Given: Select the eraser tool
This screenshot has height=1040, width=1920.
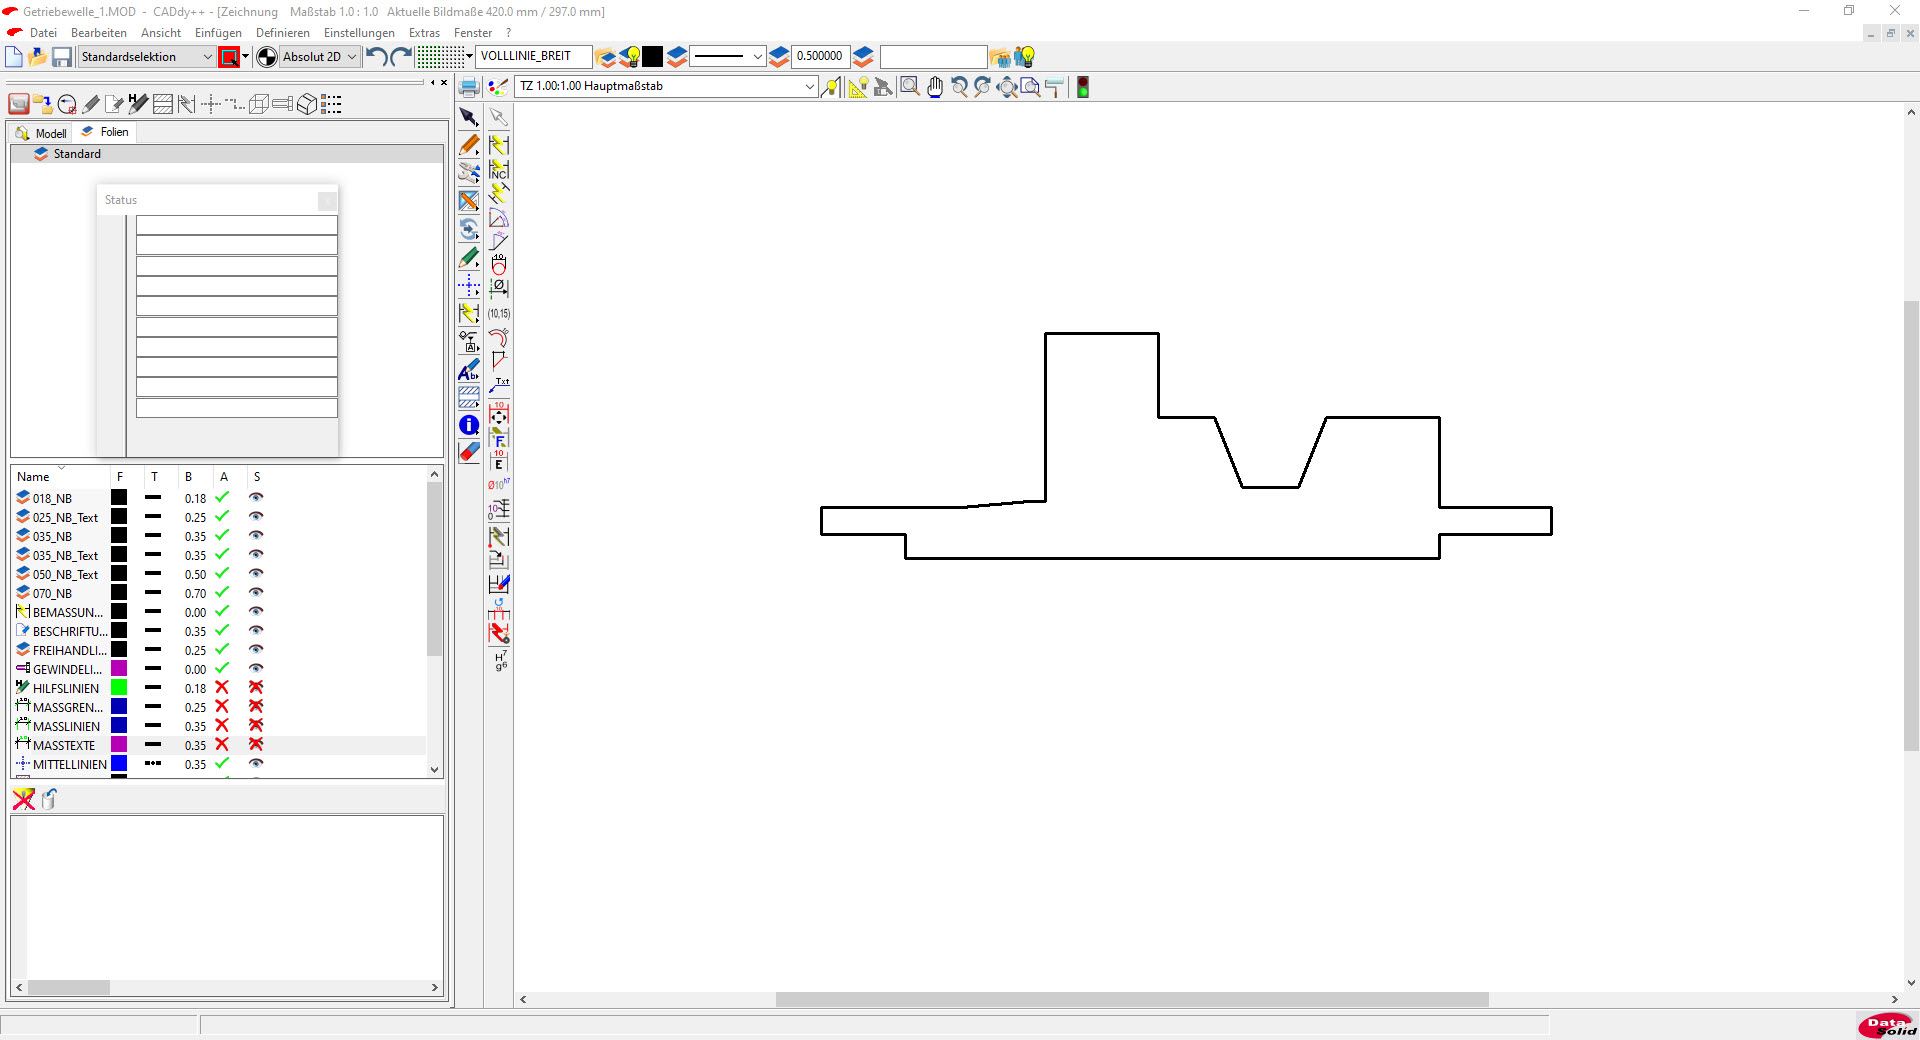Looking at the screenshot, I should click(469, 453).
